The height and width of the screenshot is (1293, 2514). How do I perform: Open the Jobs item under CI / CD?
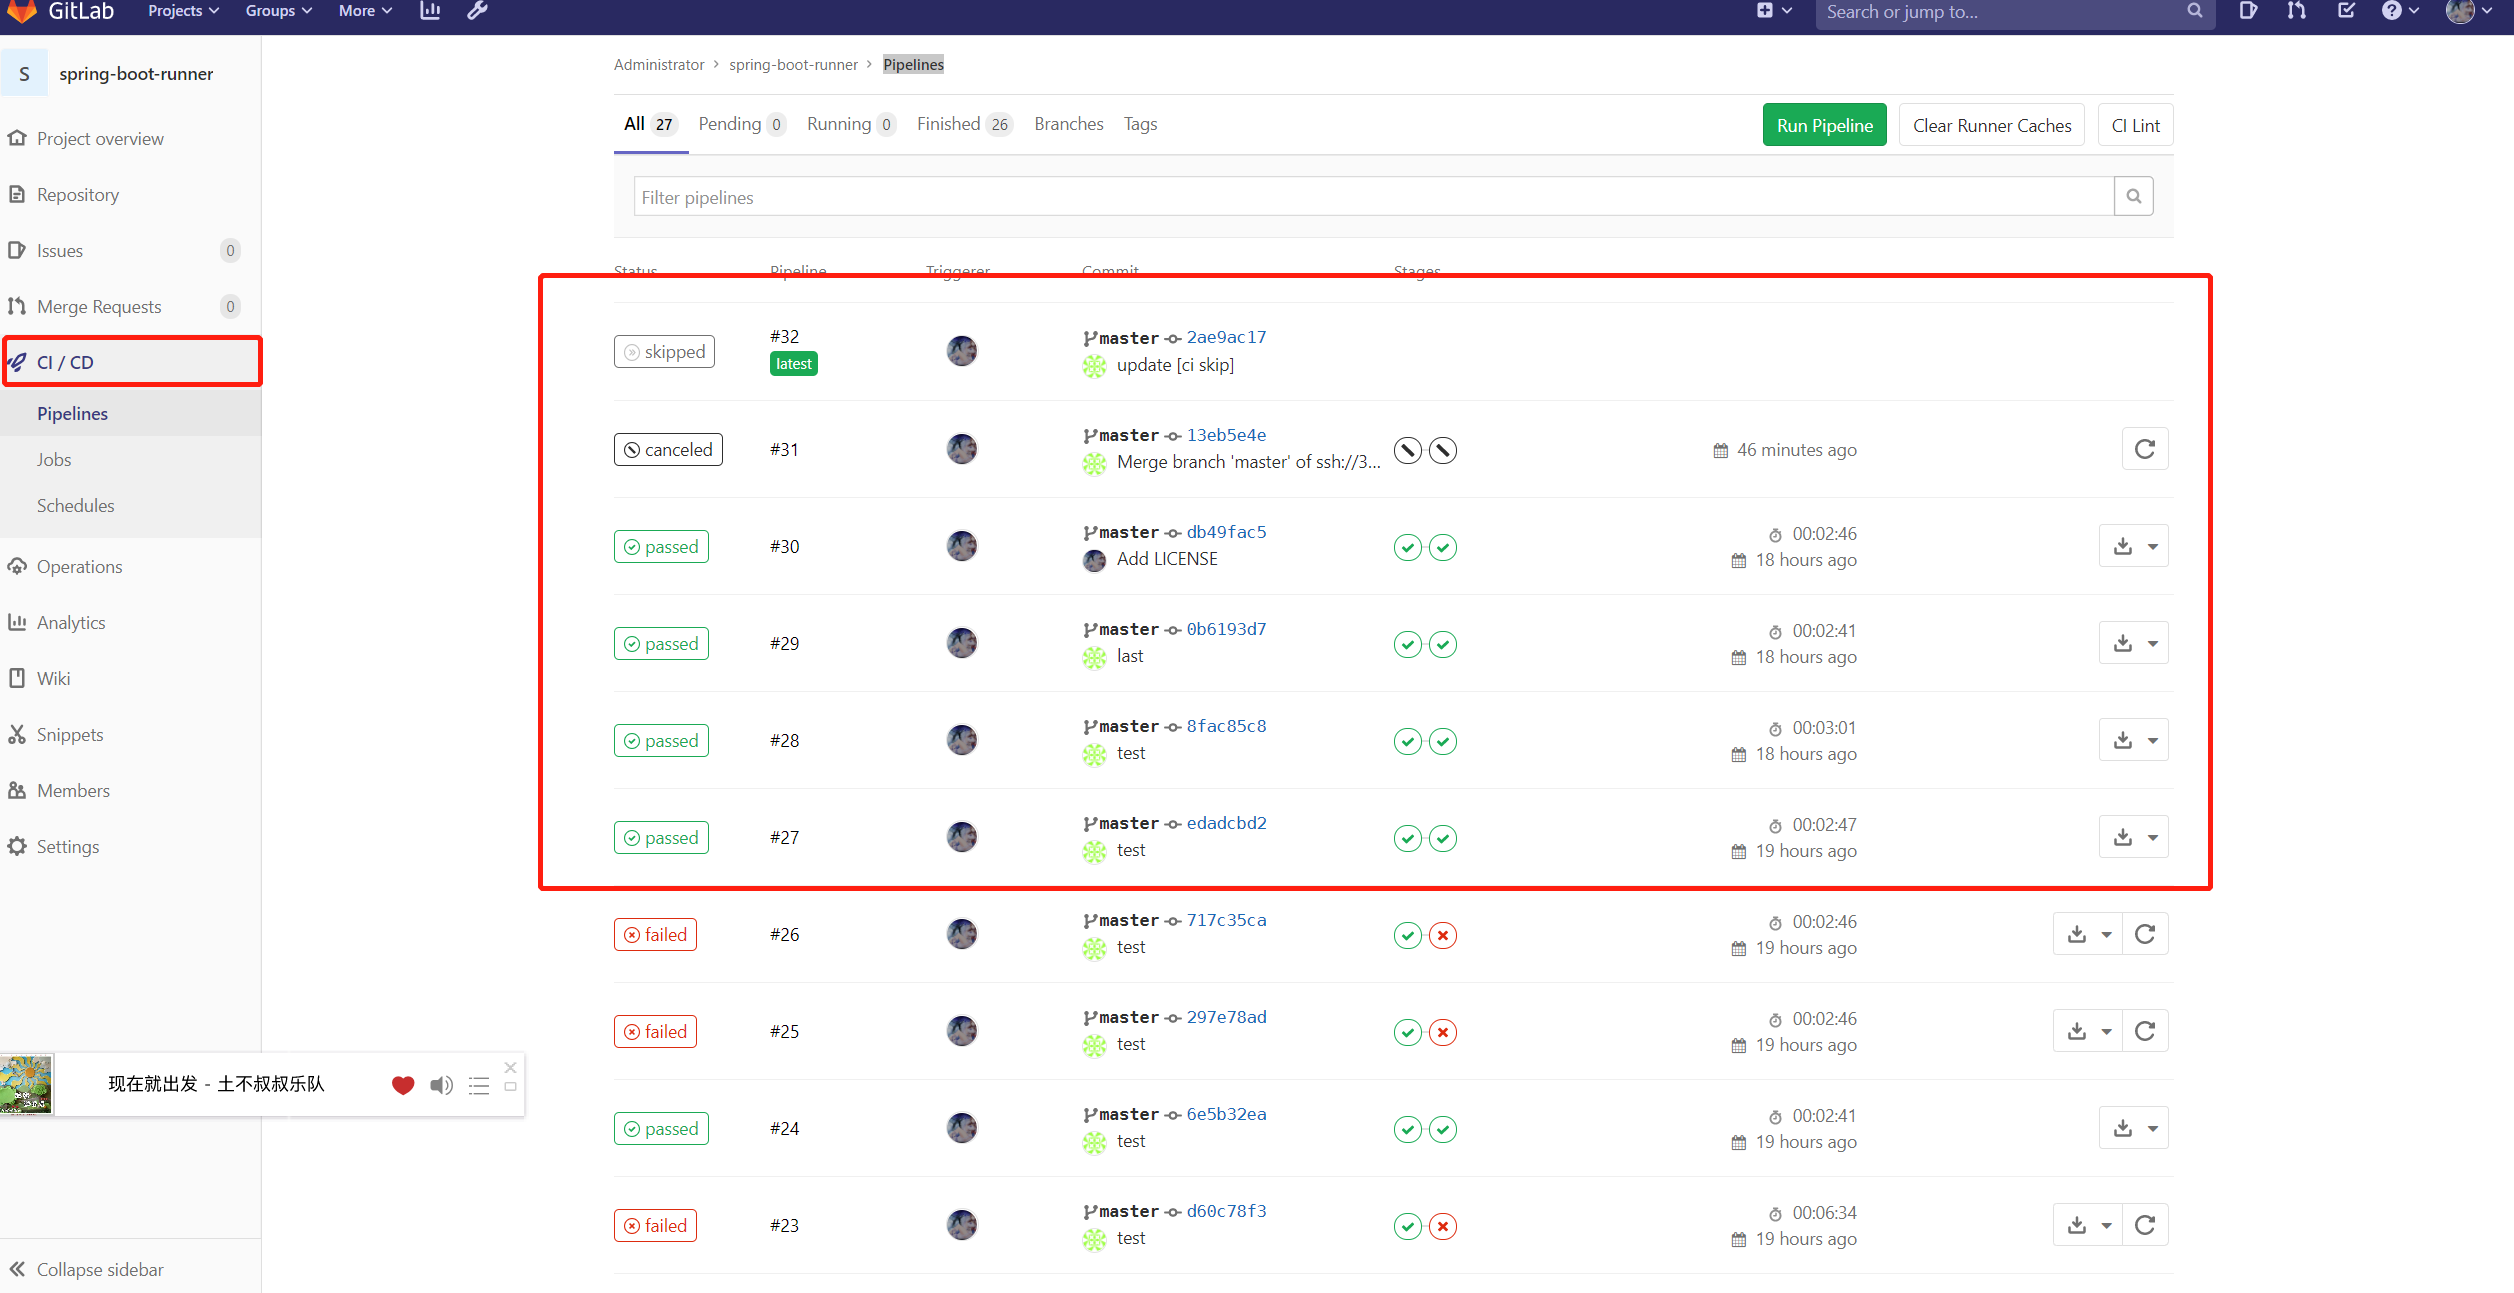tap(54, 459)
